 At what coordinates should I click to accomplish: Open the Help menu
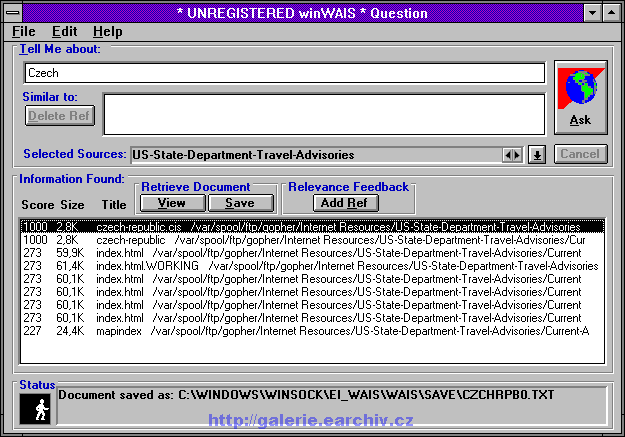coord(108,31)
